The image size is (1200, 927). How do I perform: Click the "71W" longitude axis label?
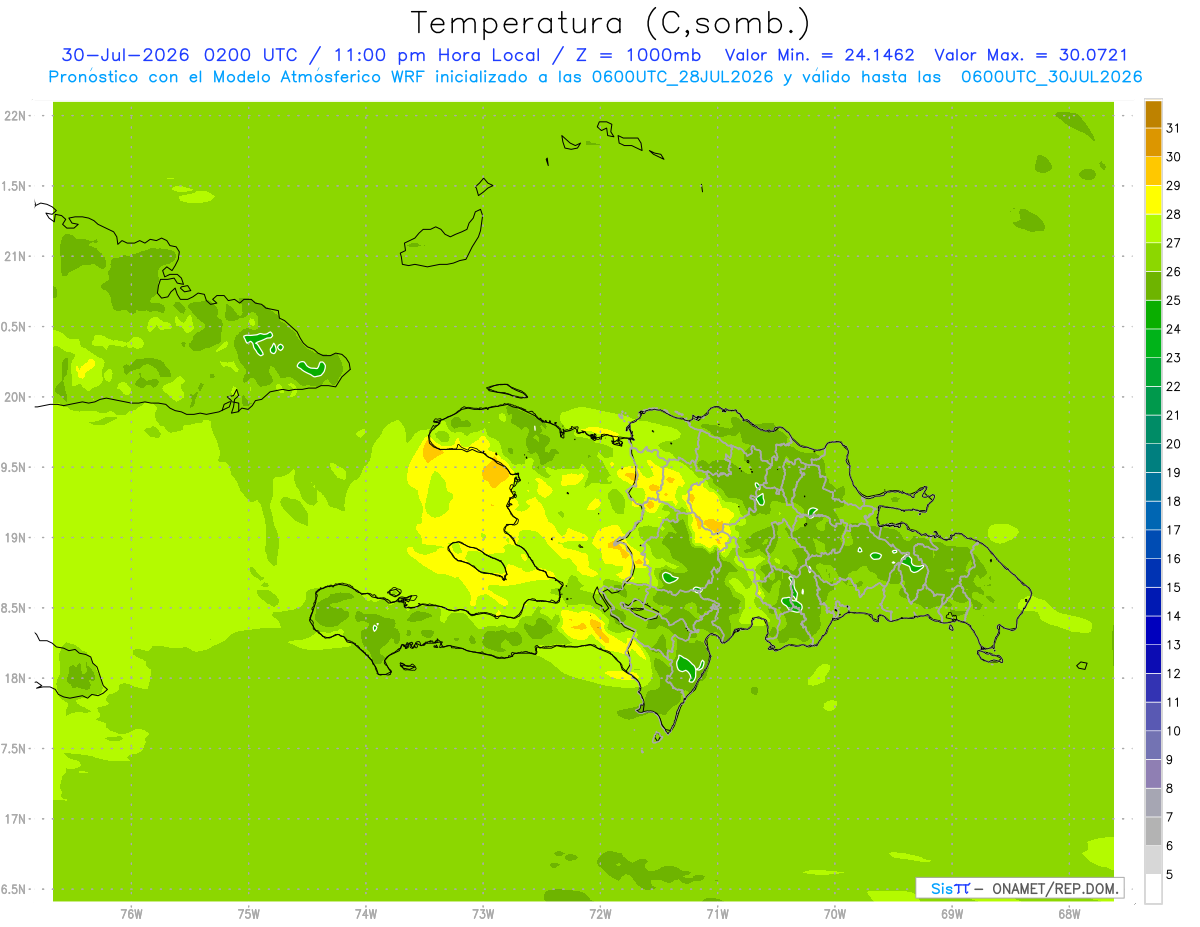717,914
